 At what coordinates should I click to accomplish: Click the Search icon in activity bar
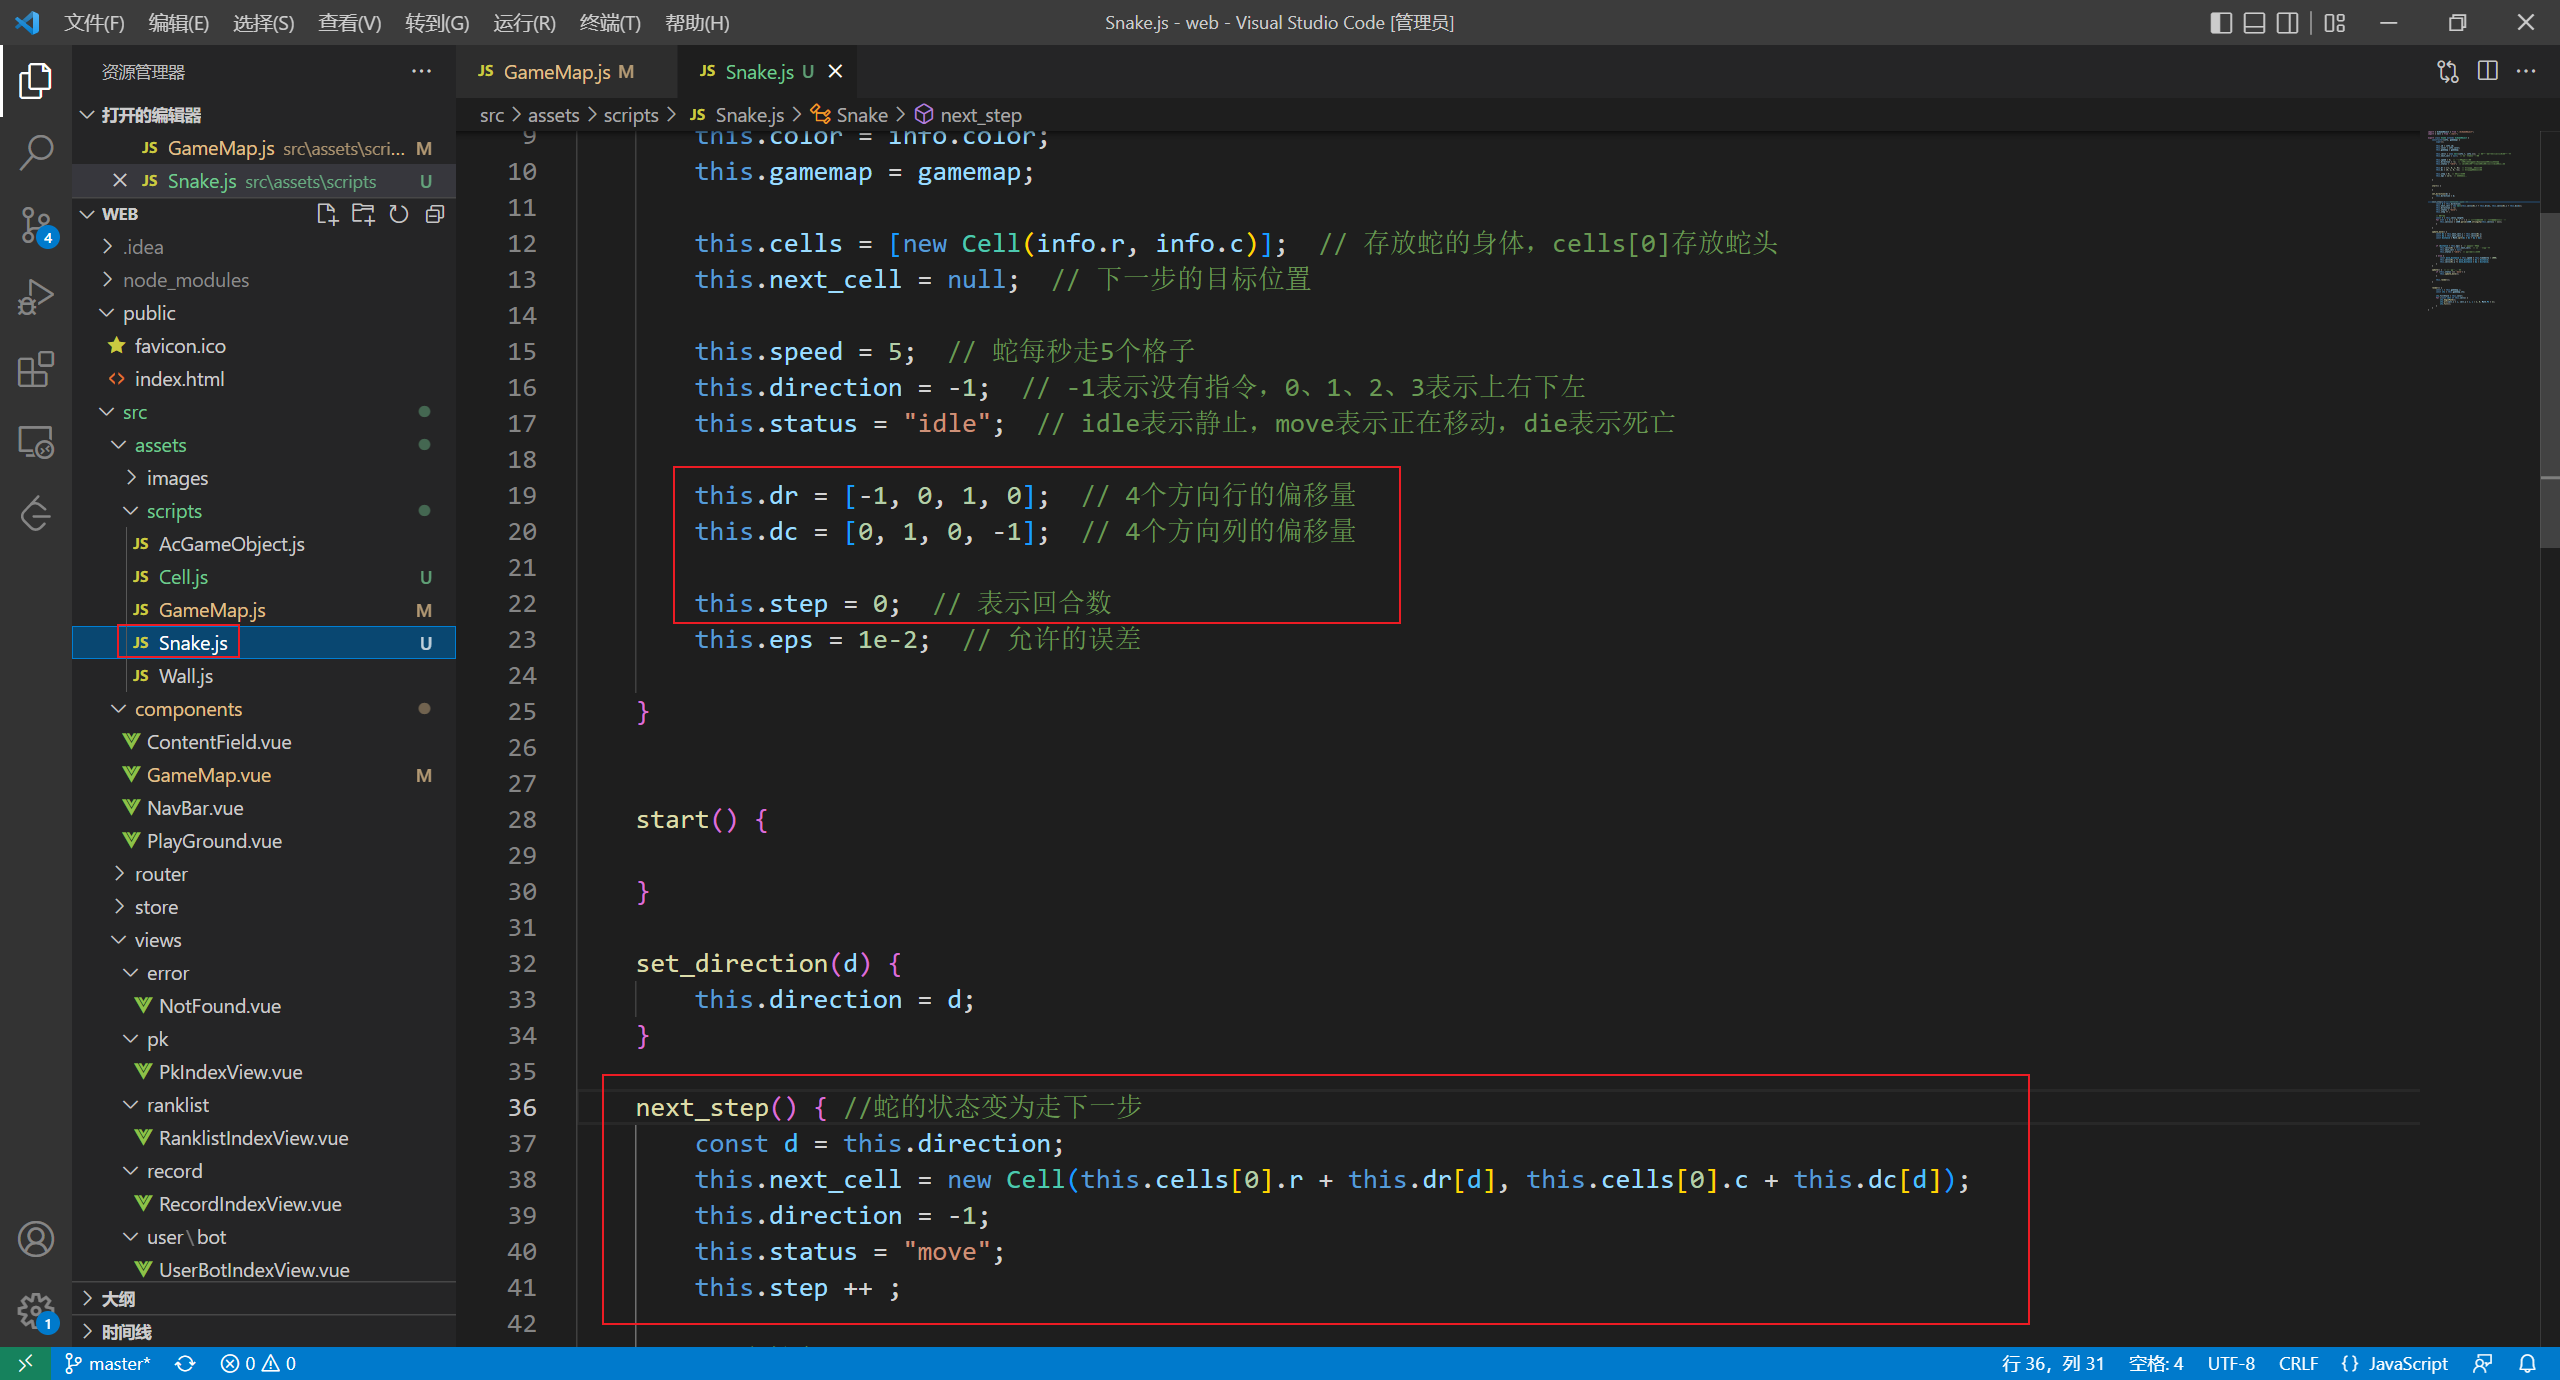pyautogui.click(x=36, y=148)
